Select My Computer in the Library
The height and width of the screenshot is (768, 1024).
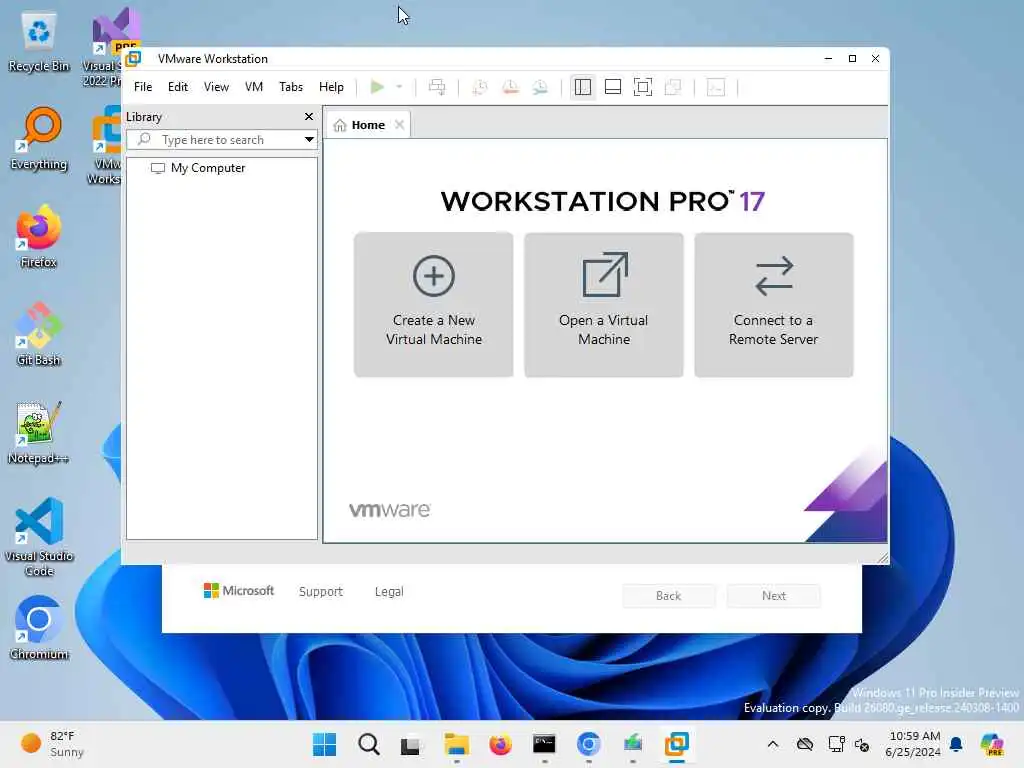click(198, 168)
